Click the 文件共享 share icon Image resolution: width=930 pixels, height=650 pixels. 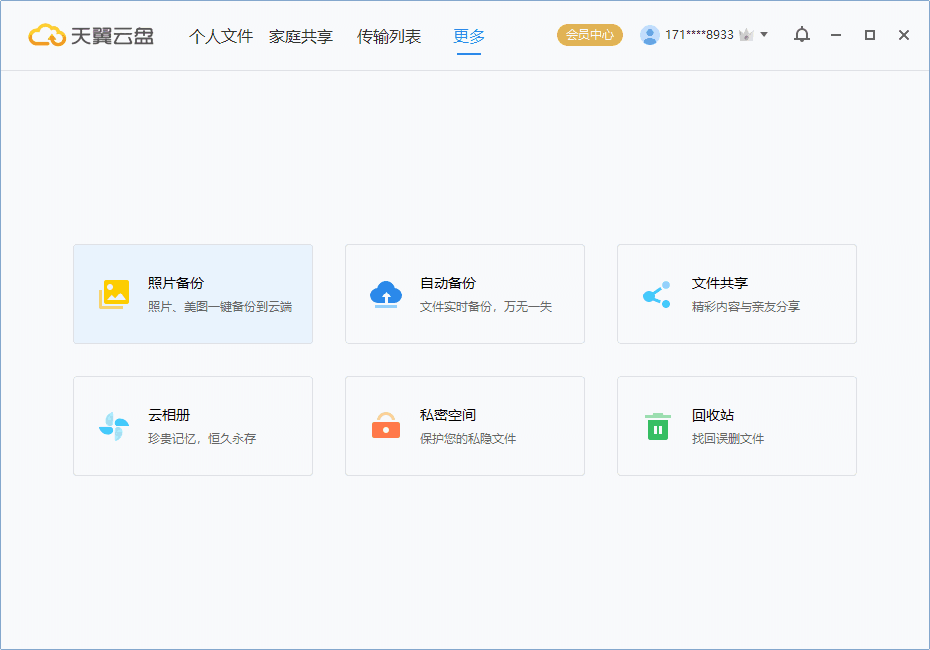point(657,293)
